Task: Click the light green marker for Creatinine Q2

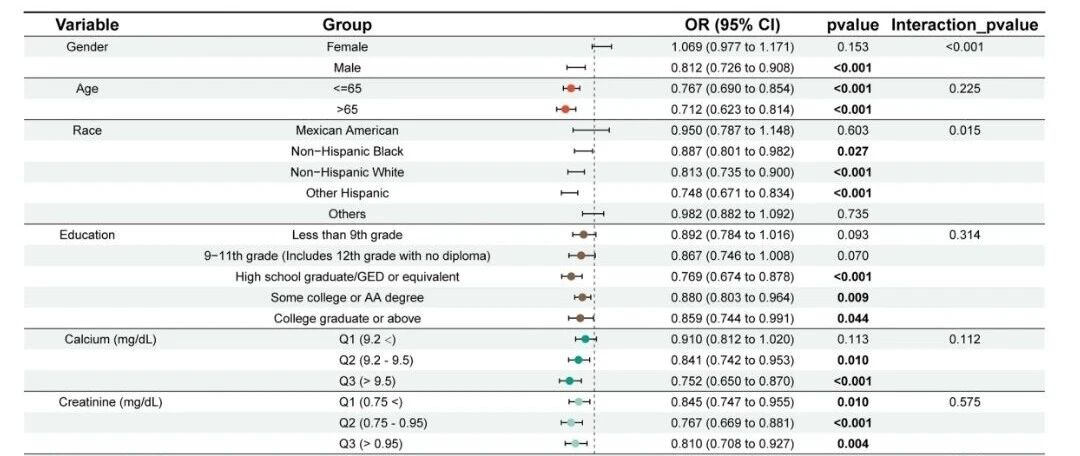Action: [571, 422]
